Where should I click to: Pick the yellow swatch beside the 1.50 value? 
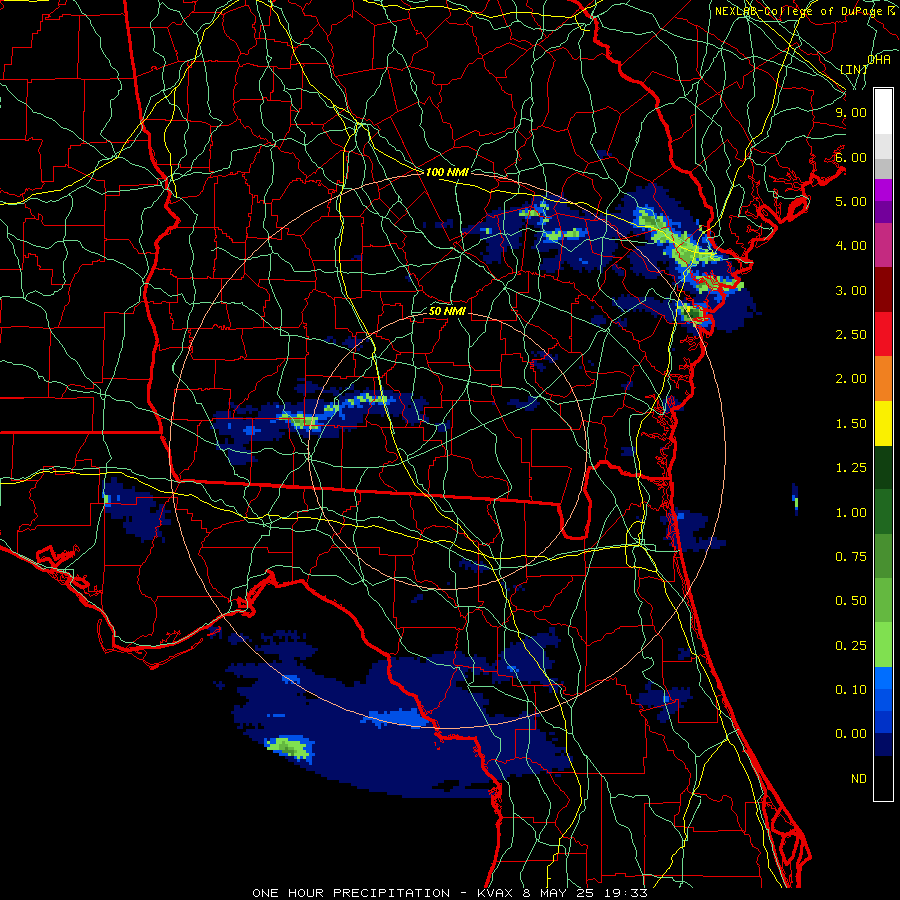[883, 423]
